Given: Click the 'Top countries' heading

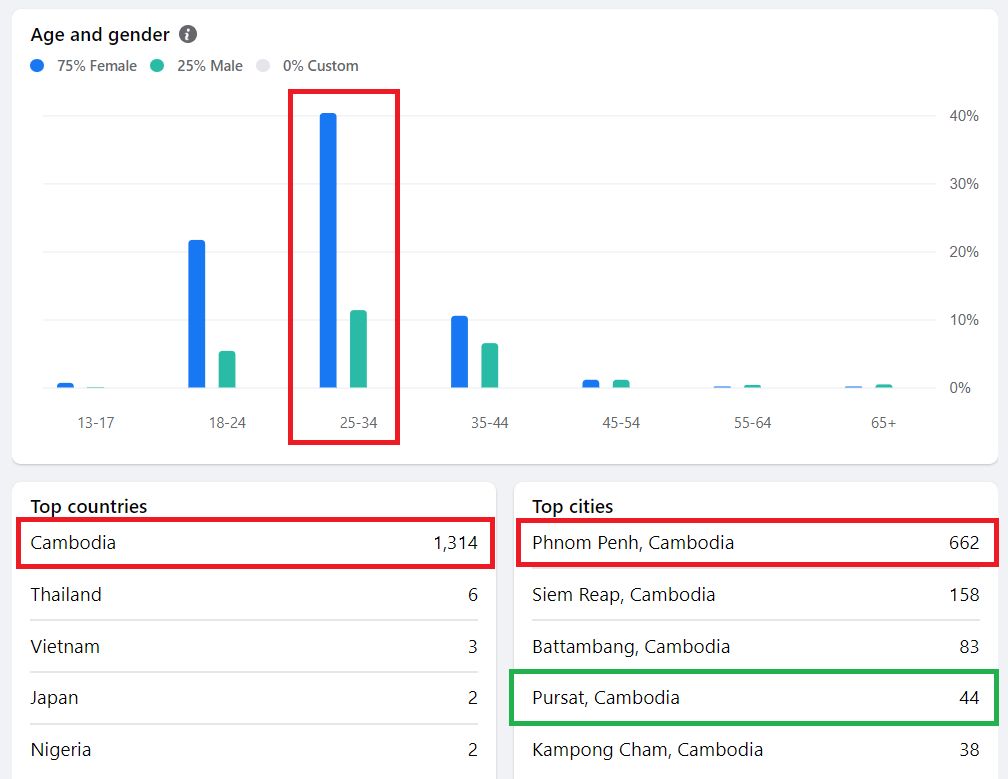Looking at the screenshot, I should [89, 506].
